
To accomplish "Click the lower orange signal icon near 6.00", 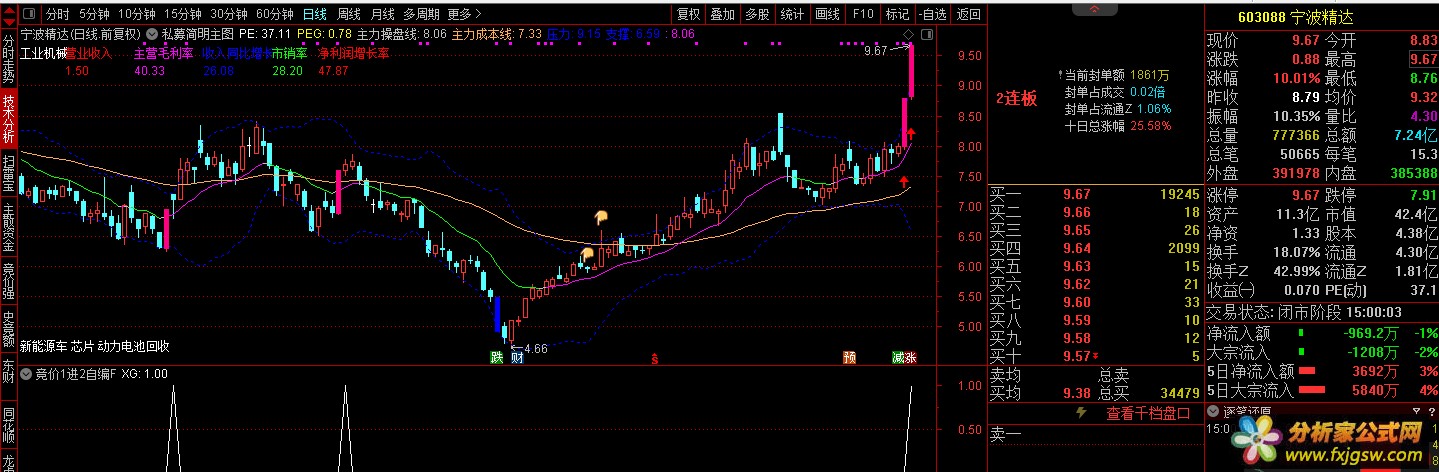I will point(588,254).
